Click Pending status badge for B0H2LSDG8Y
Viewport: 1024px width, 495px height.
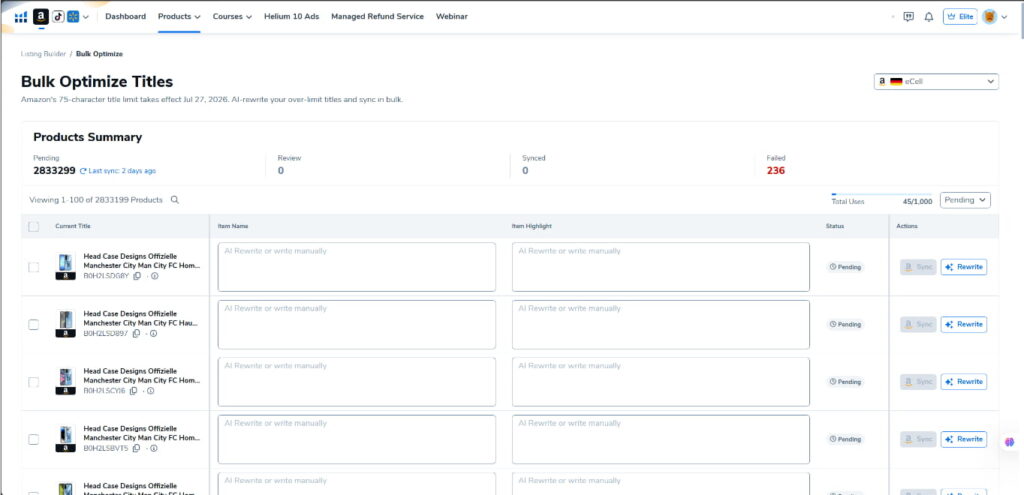[845, 267]
